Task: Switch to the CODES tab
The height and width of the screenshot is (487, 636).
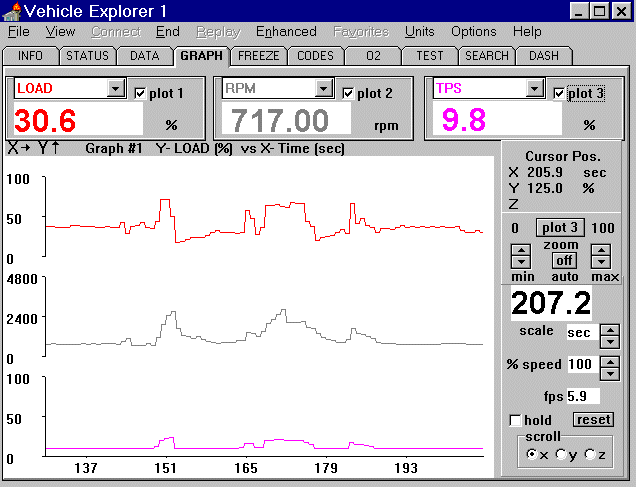Action: coord(316,56)
